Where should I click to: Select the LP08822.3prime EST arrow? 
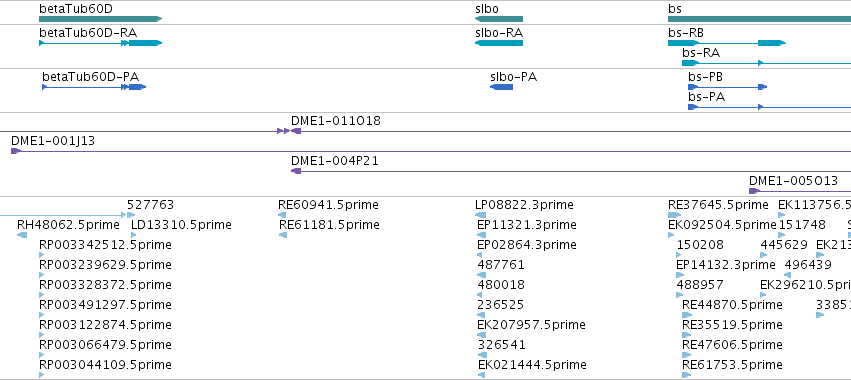pyautogui.click(x=480, y=215)
